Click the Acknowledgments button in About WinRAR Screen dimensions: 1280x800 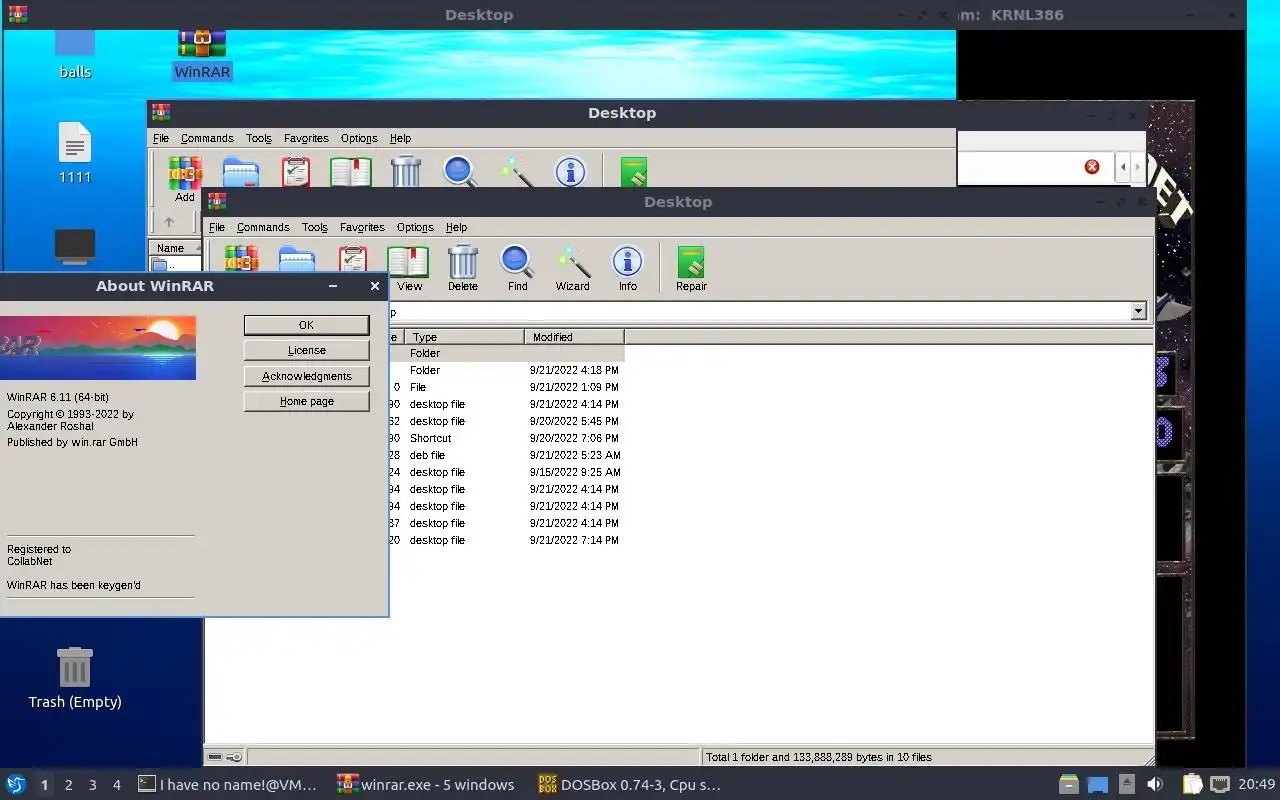tap(306, 376)
